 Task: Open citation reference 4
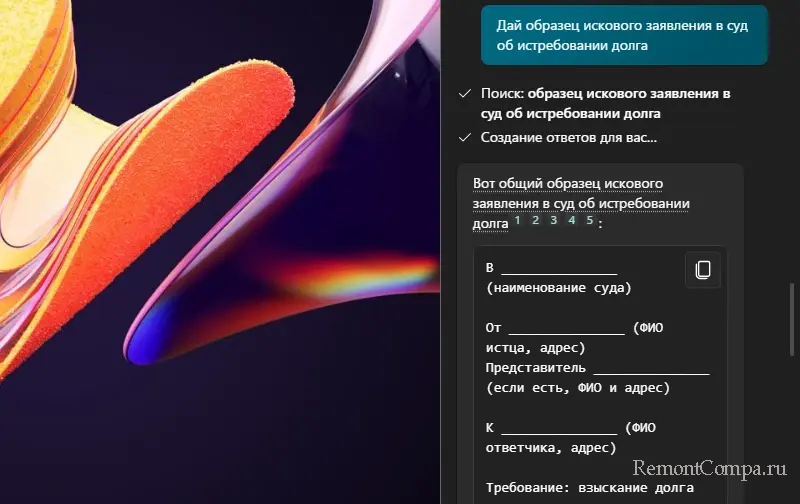pos(572,220)
